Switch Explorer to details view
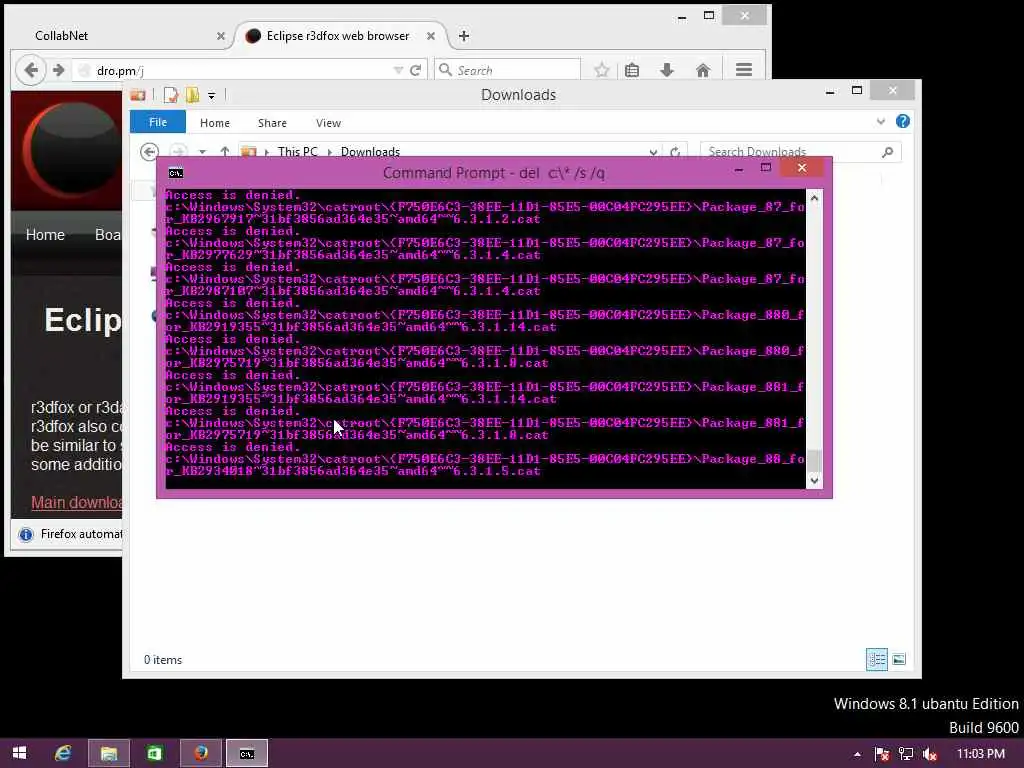The image size is (1024, 768). coord(876,660)
